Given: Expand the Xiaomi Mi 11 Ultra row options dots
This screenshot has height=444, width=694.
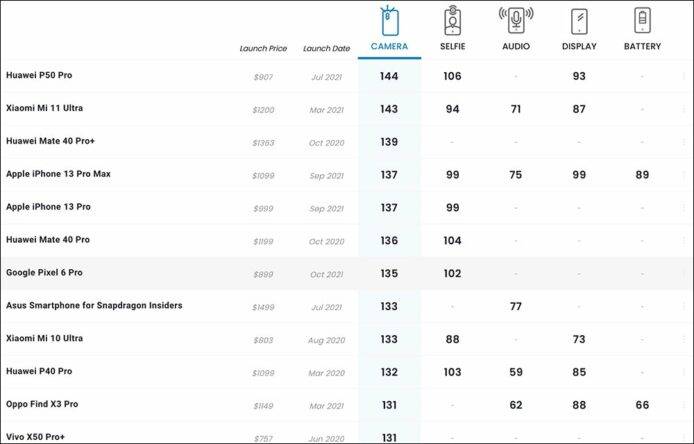Looking at the screenshot, I should tap(684, 109).
